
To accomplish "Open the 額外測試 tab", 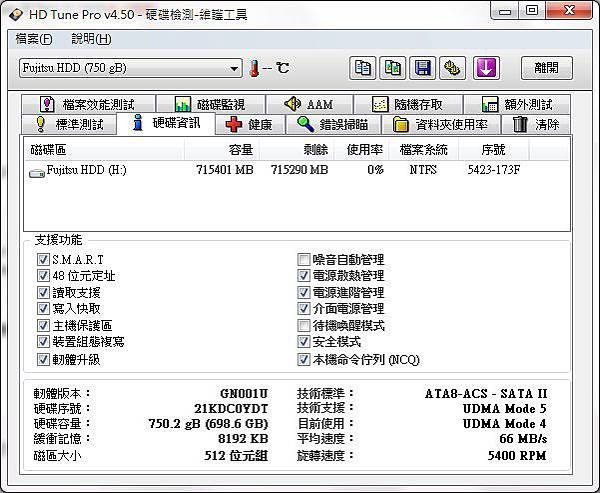I will [x=517, y=104].
